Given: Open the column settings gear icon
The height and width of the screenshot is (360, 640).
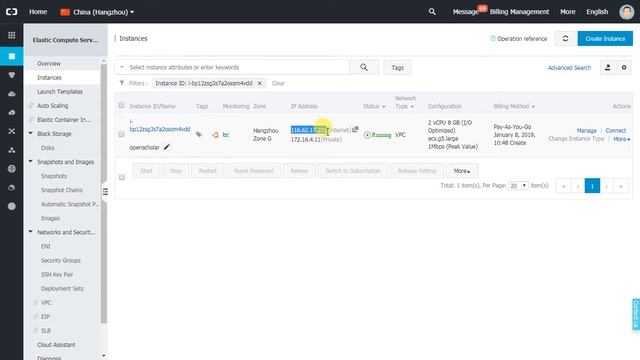Looking at the screenshot, I should pos(624,67).
